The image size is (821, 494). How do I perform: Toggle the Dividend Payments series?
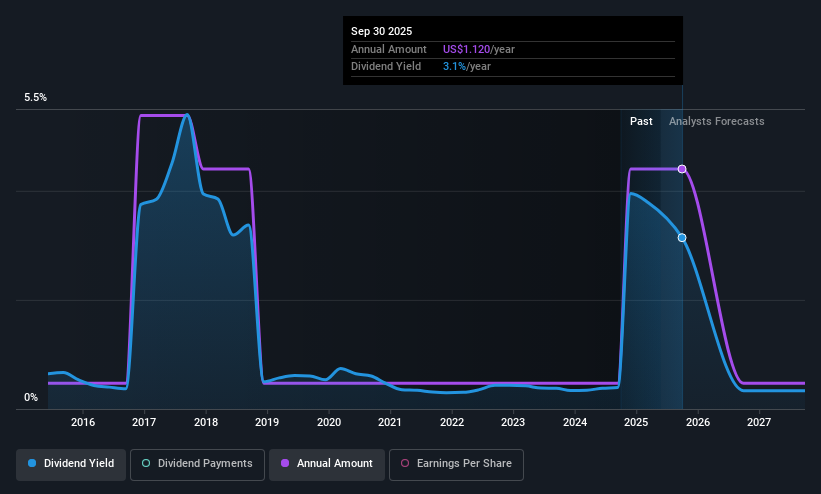click(x=197, y=464)
